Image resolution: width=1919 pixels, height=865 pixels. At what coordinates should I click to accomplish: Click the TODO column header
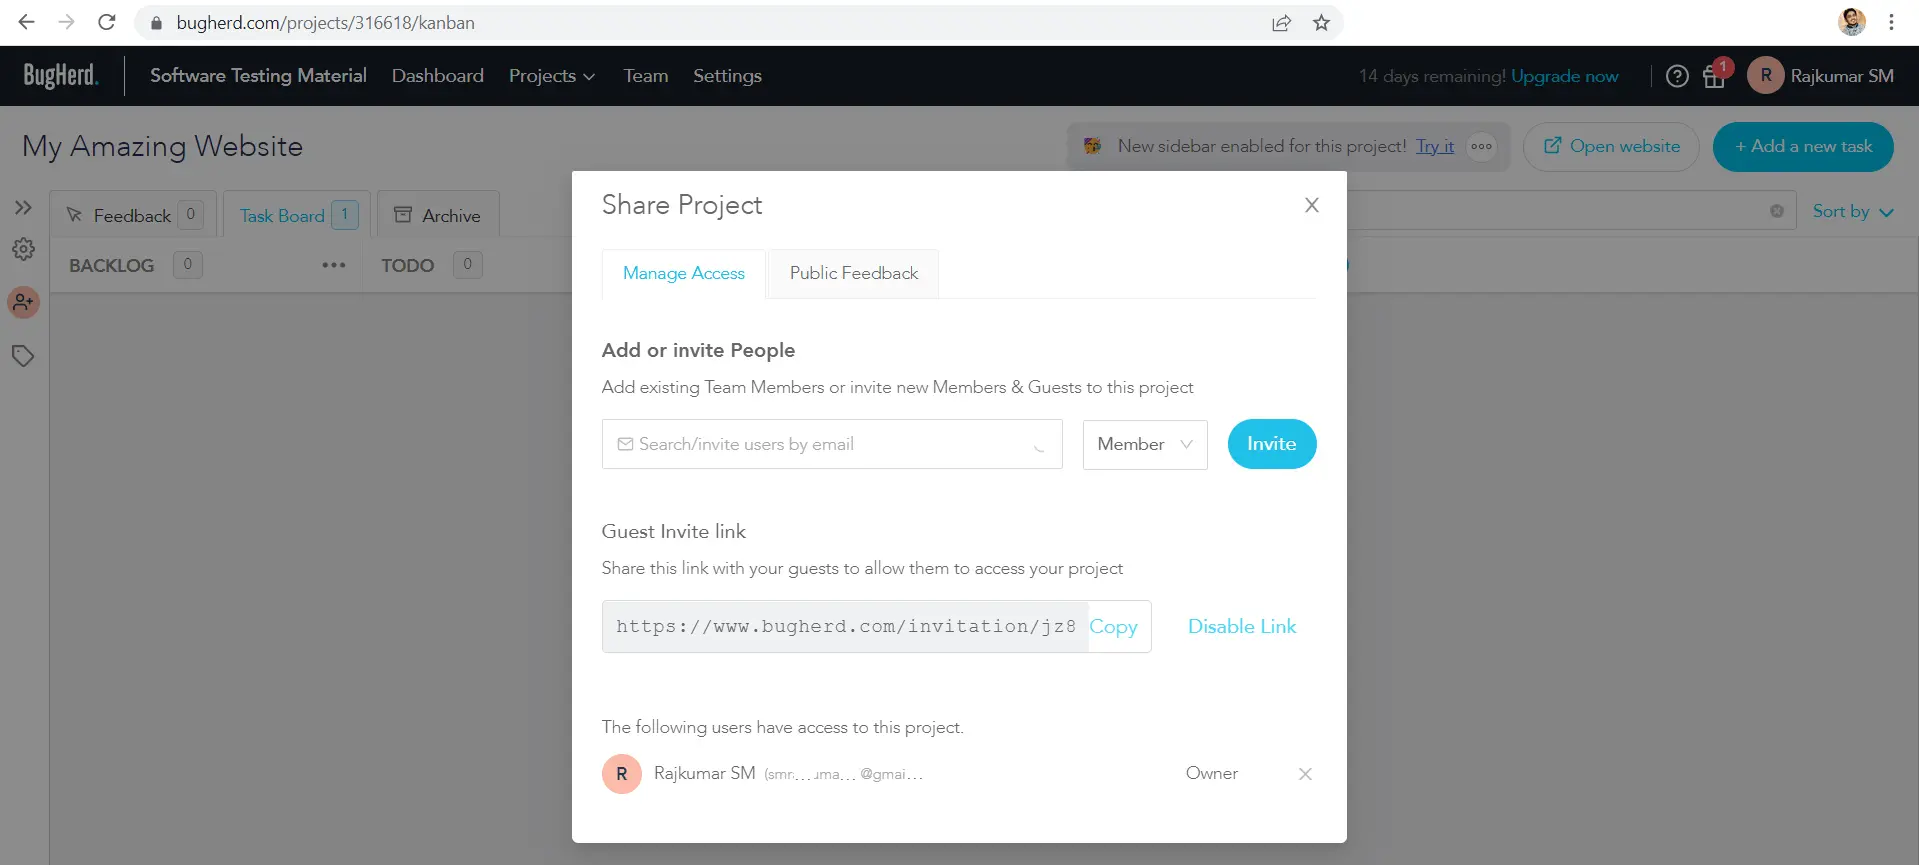(407, 265)
